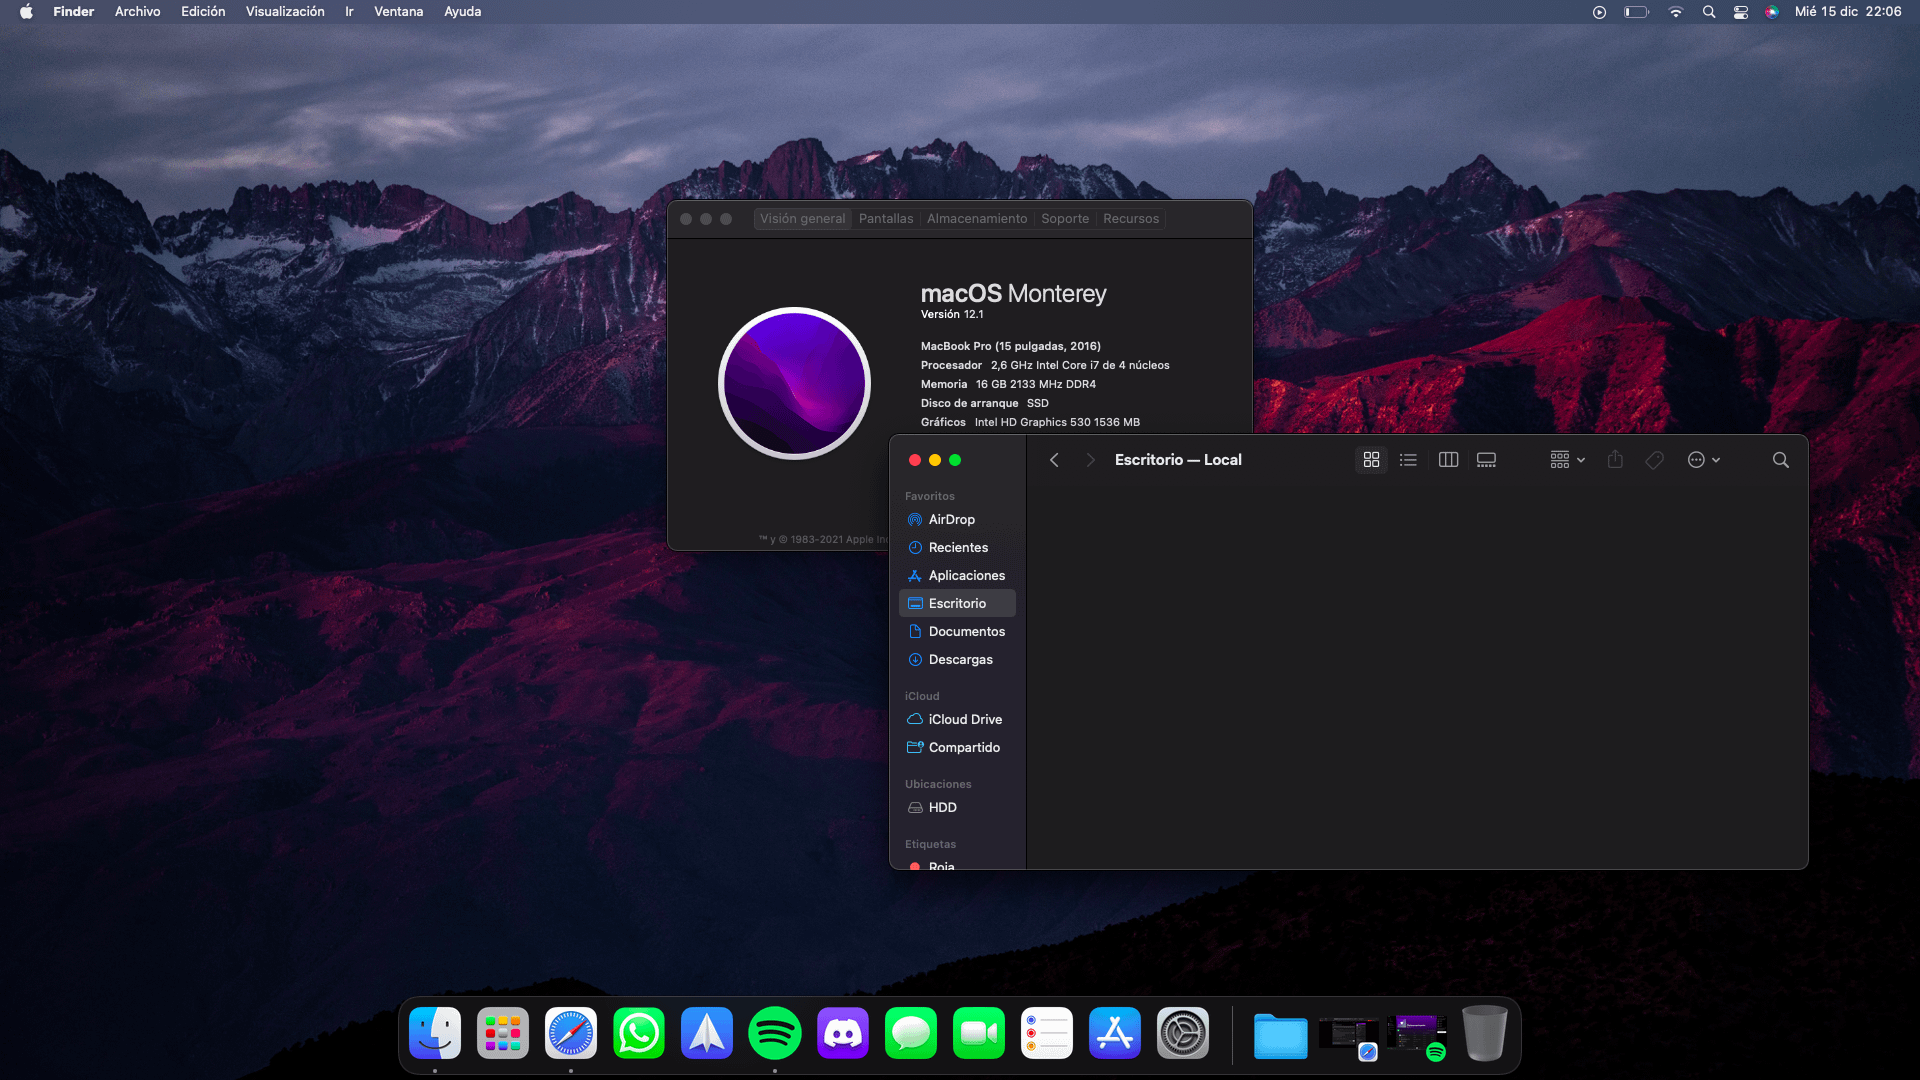Open WhatsApp from the Dock
The width and height of the screenshot is (1920, 1080).
(639, 1033)
